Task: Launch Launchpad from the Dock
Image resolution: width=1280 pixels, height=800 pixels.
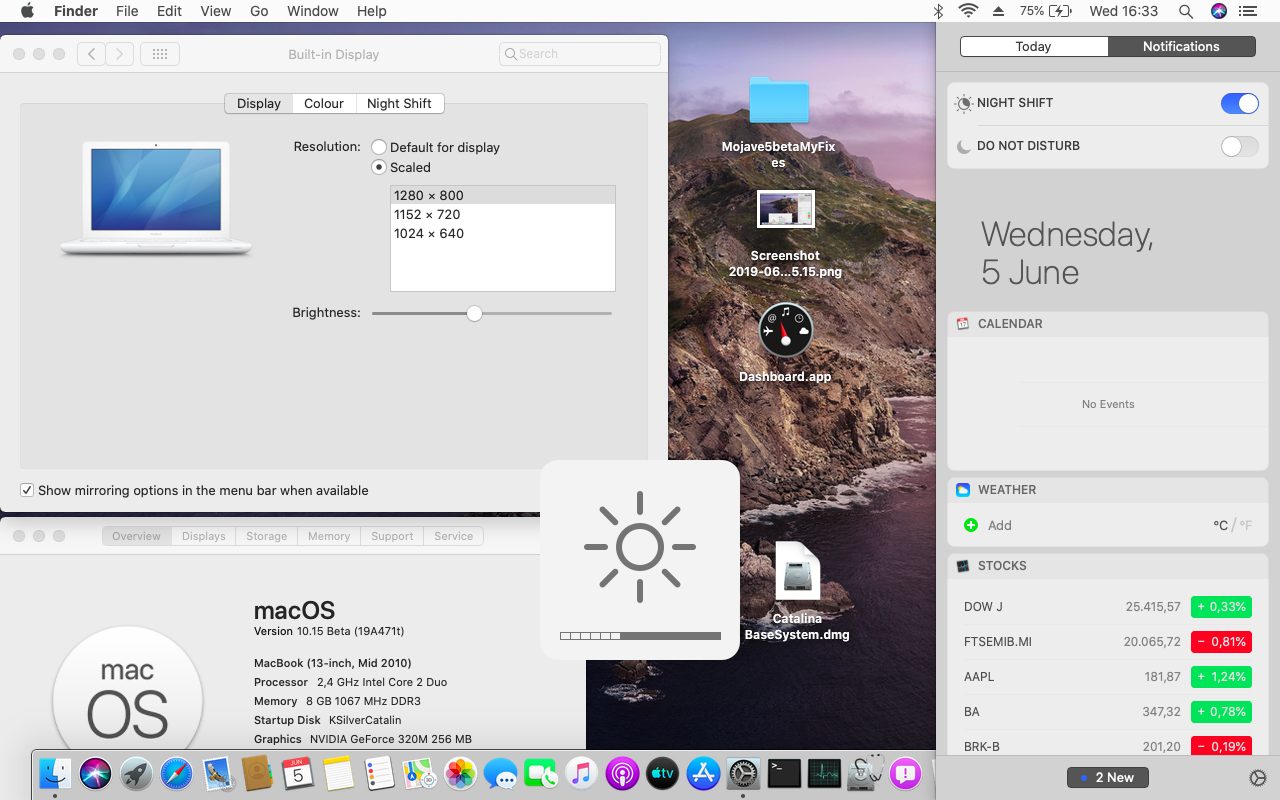Action: (136, 773)
